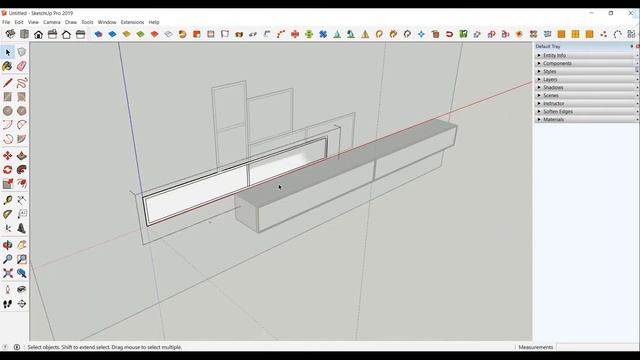Viewport: 640px width, 360px height.
Task: Pick the Dimensions tool
Action: pyautogui.click(x=22, y=200)
